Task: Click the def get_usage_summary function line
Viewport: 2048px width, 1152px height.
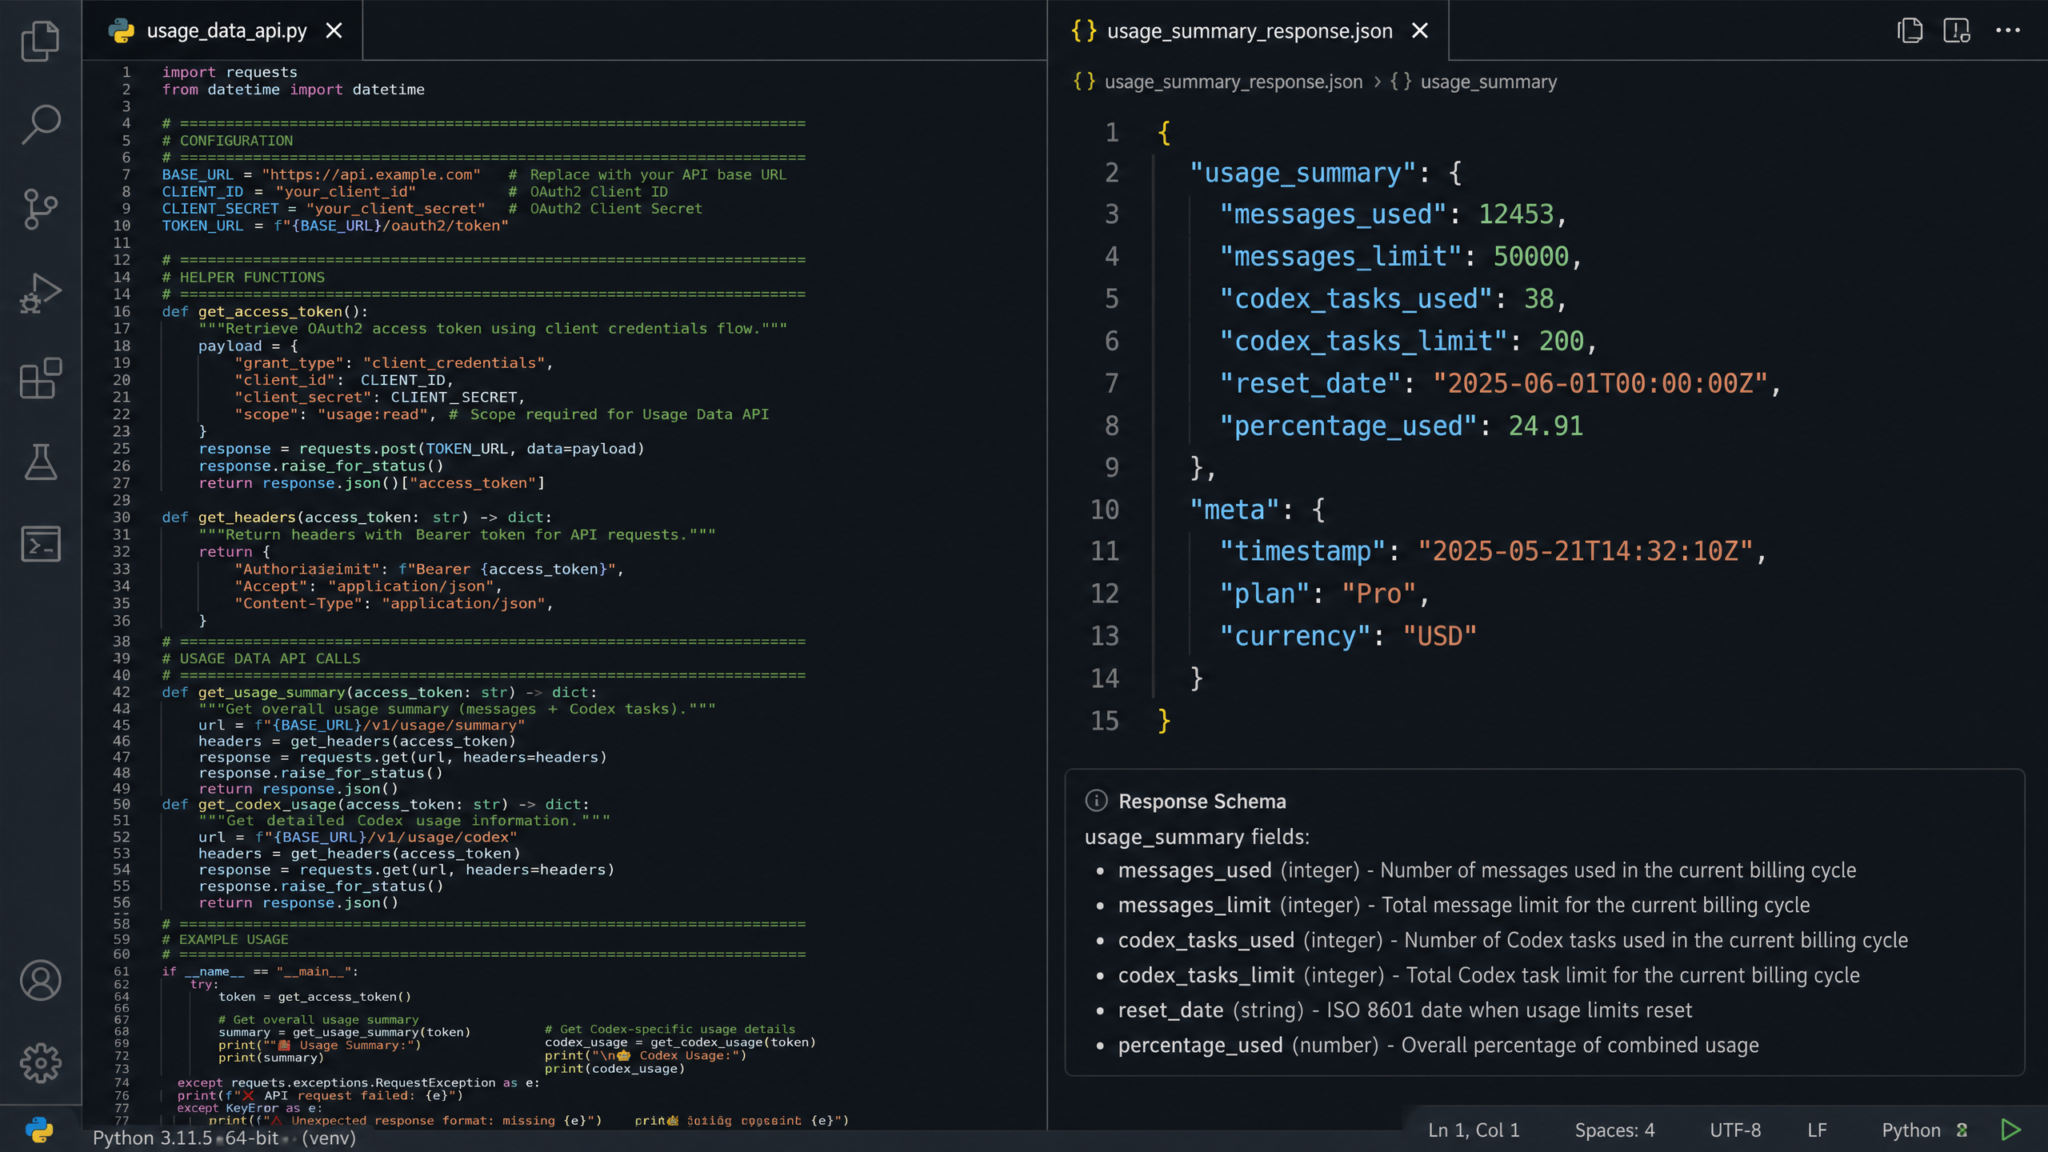Action: pyautogui.click(x=379, y=692)
